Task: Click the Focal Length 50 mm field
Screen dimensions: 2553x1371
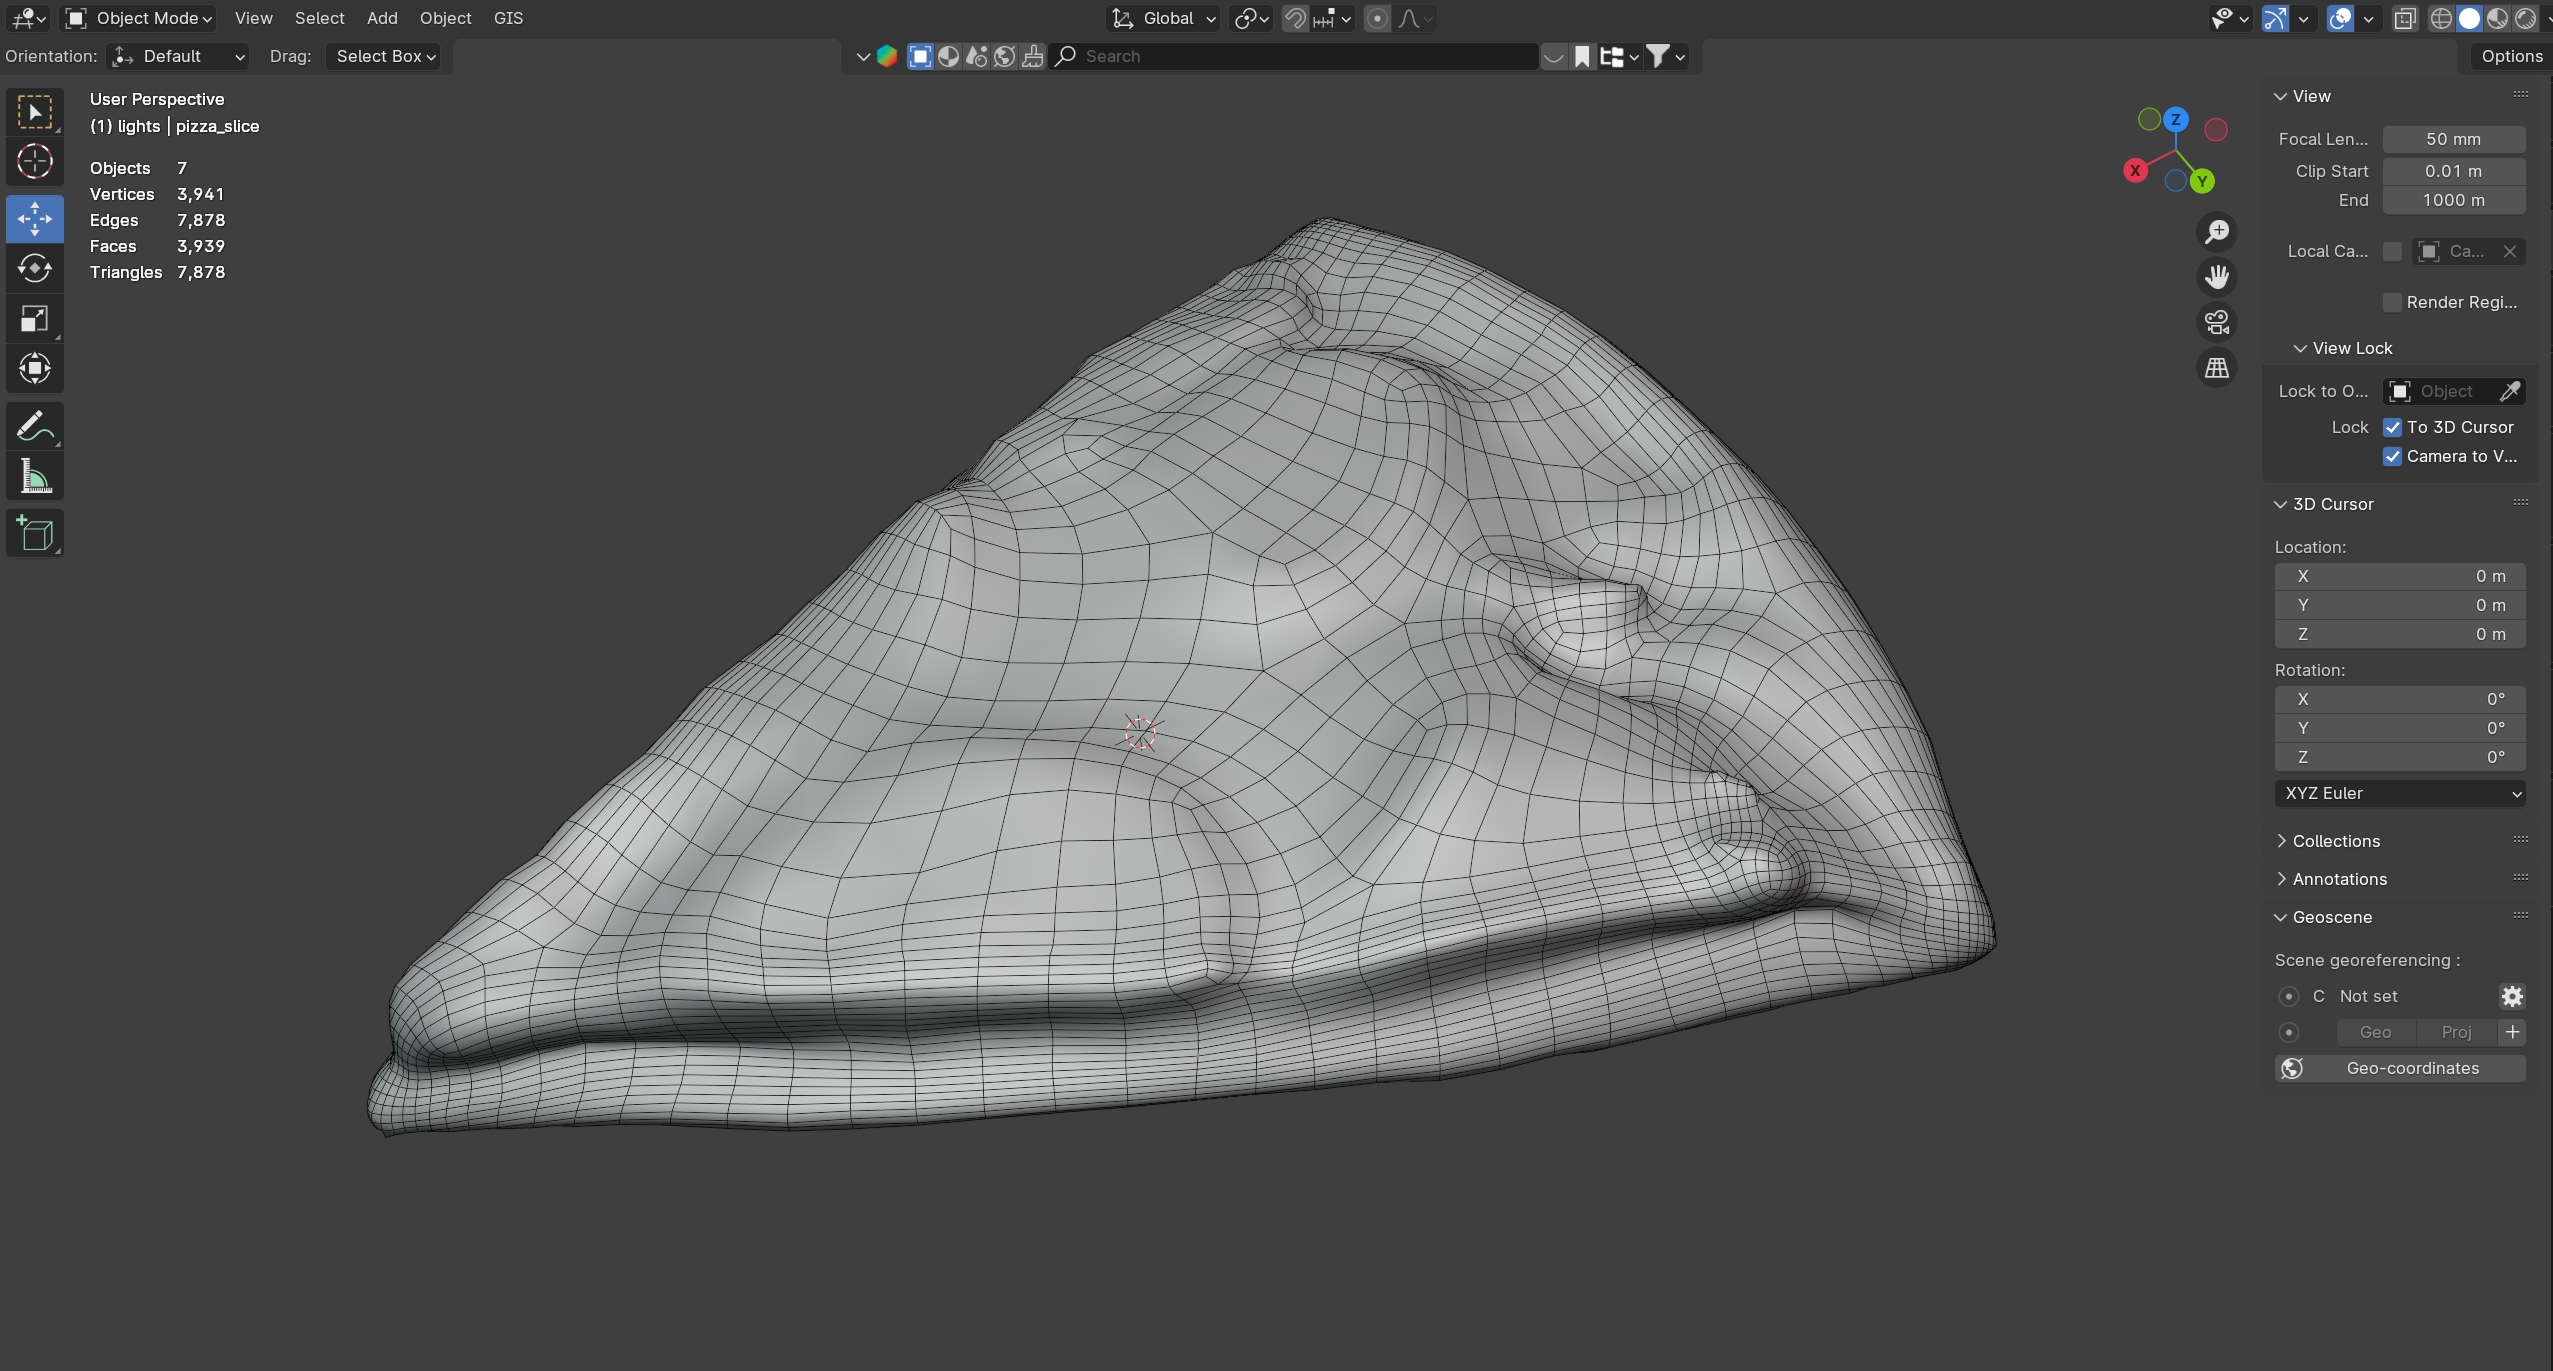Action: pyautogui.click(x=2453, y=139)
